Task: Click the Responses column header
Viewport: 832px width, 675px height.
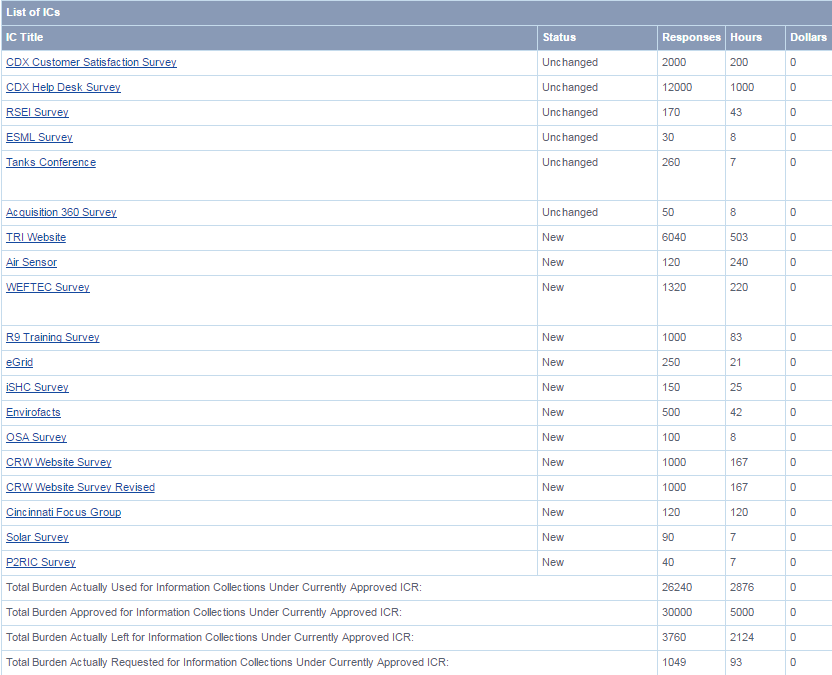Action: coord(691,37)
